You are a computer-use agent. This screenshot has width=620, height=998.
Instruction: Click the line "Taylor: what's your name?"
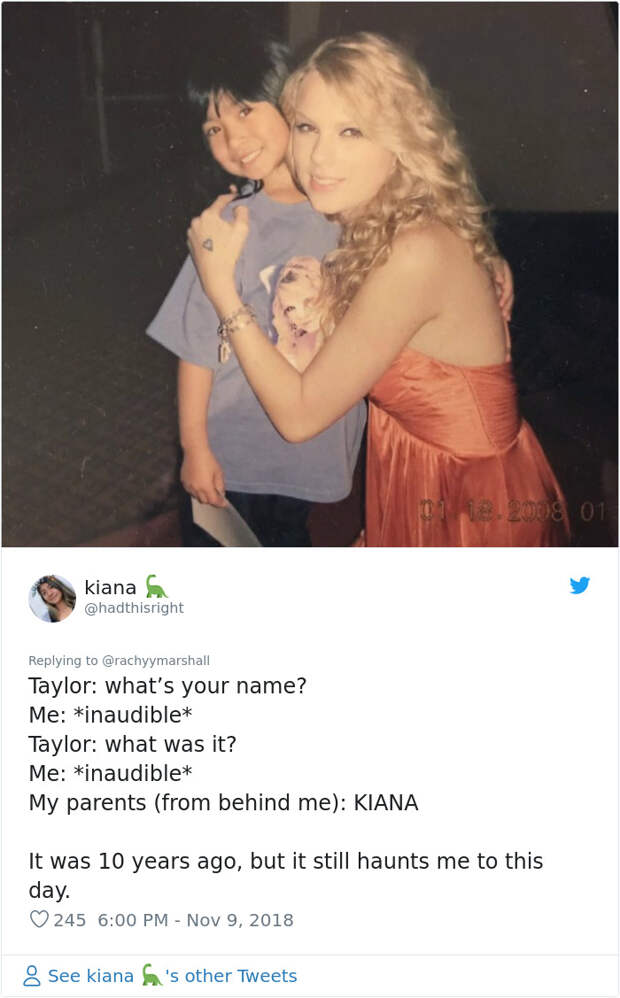[x=167, y=685]
